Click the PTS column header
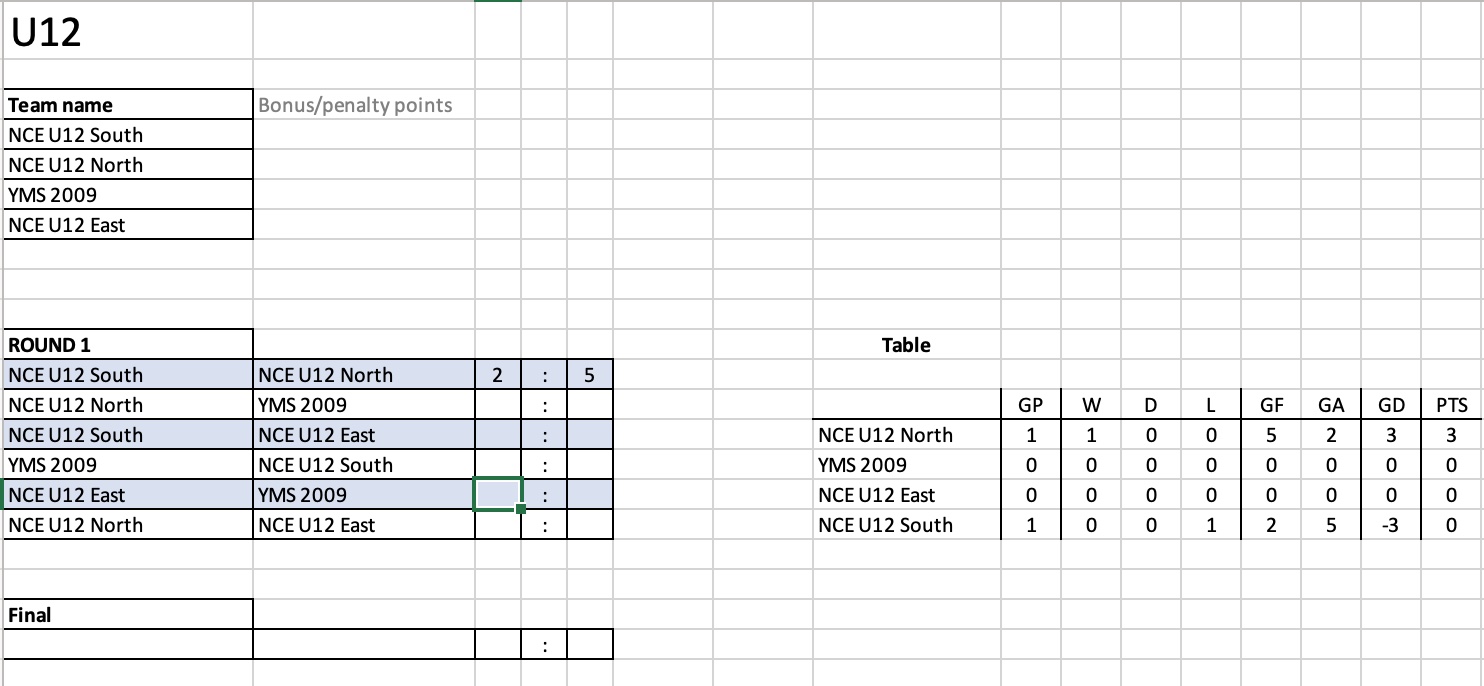The width and height of the screenshot is (1484, 686). pyautogui.click(x=1451, y=405)
